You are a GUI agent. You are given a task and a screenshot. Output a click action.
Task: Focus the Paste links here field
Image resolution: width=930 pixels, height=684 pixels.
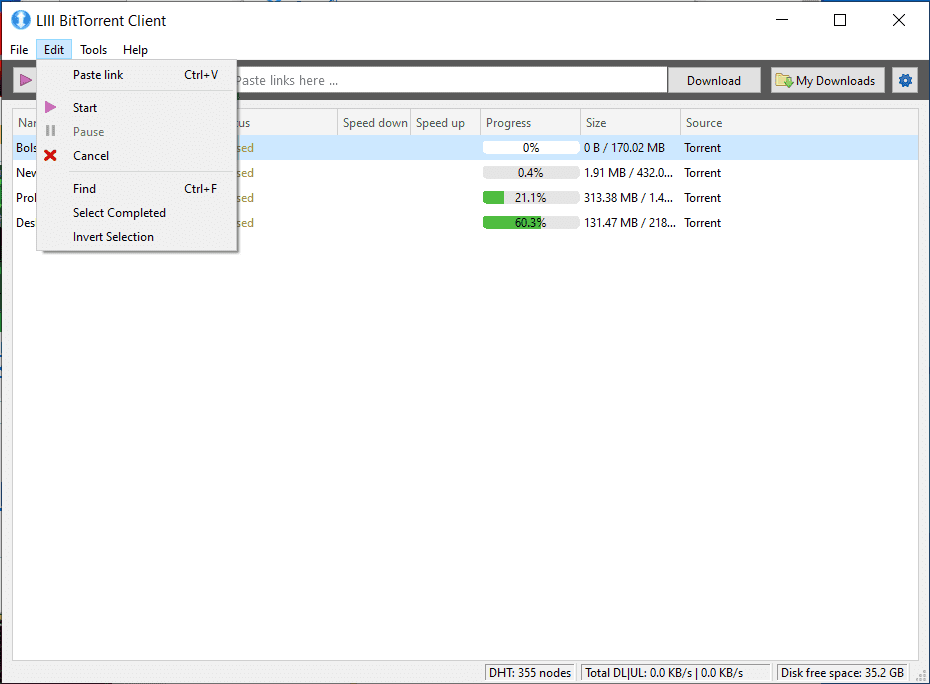tap(452, 80)
